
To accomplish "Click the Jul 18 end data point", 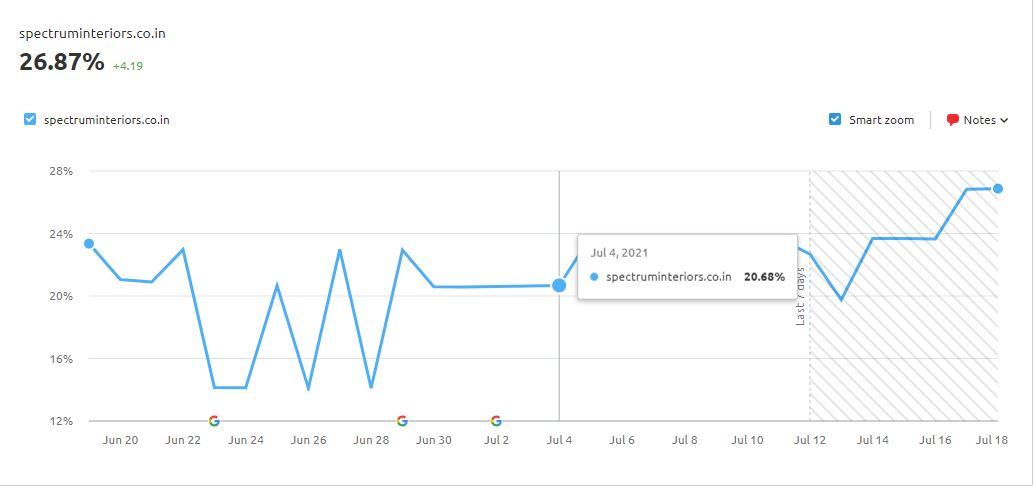I will click(x=998, y=189).
